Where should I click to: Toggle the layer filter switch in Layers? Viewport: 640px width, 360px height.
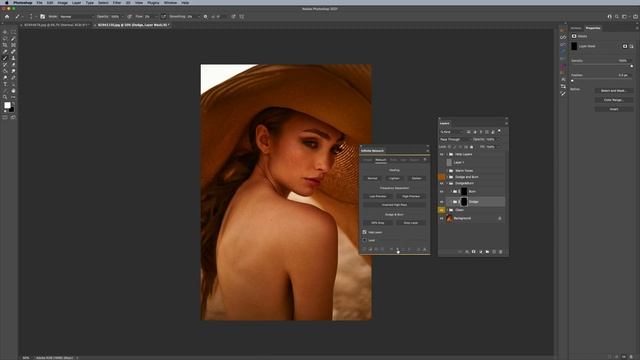click(x=499, y=131)
